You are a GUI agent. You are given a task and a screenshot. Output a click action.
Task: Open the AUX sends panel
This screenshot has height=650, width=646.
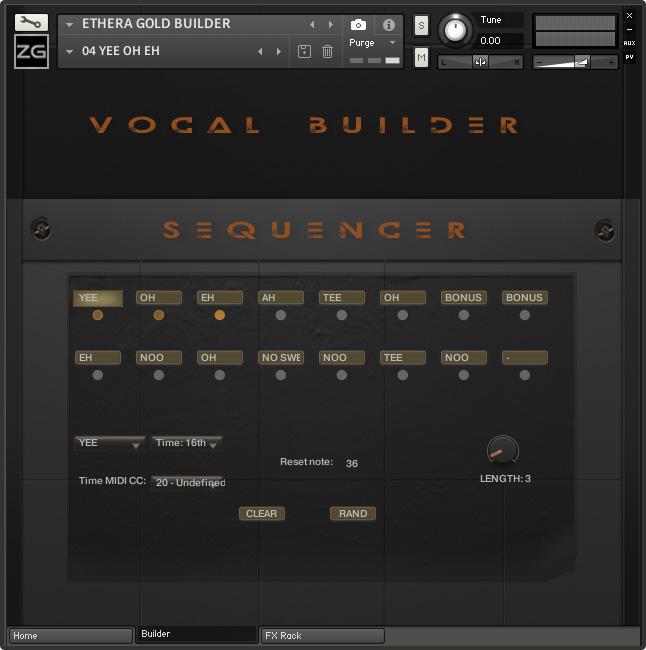click(x=629, y=43)
